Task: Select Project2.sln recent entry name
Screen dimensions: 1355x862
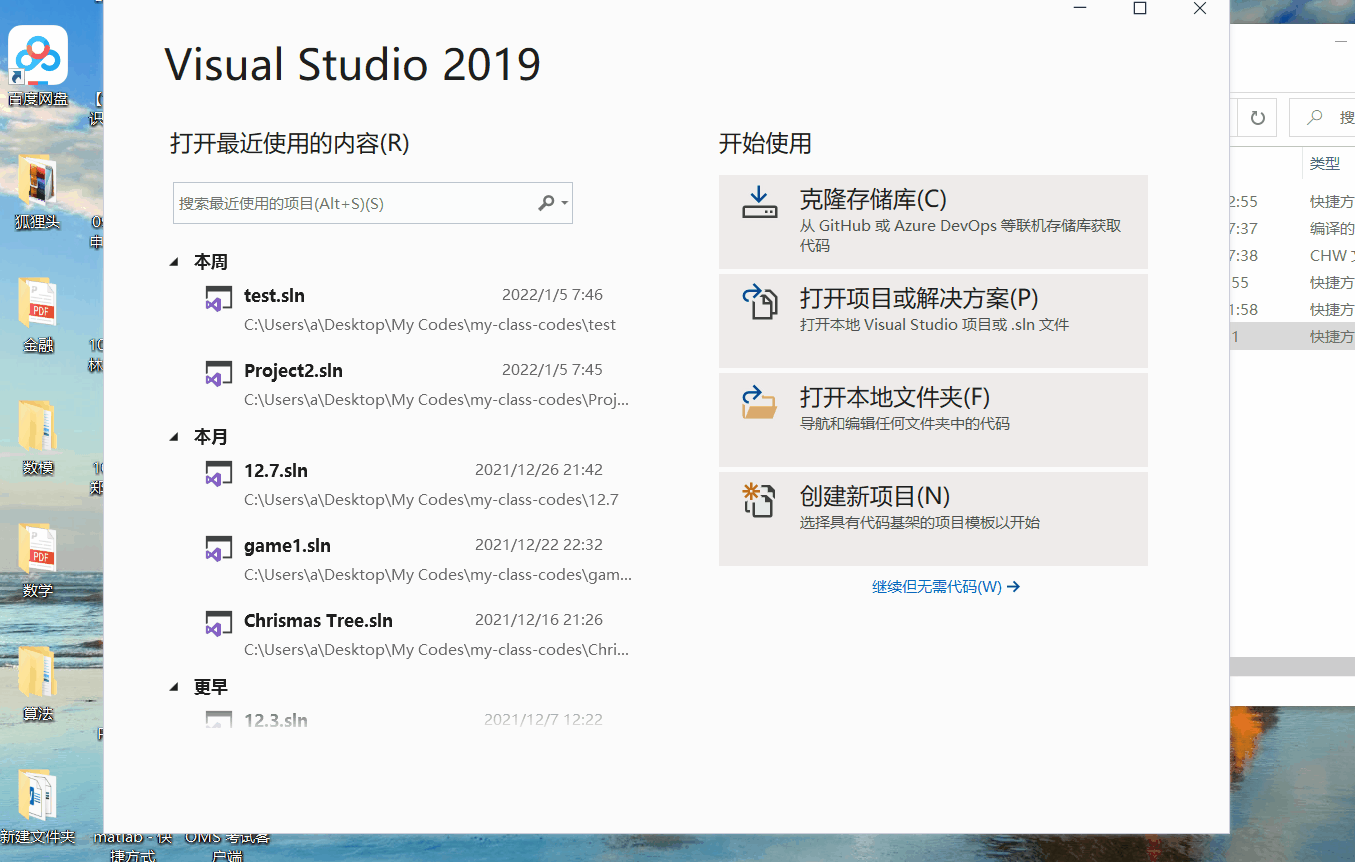Action: (x=293, y=371)
